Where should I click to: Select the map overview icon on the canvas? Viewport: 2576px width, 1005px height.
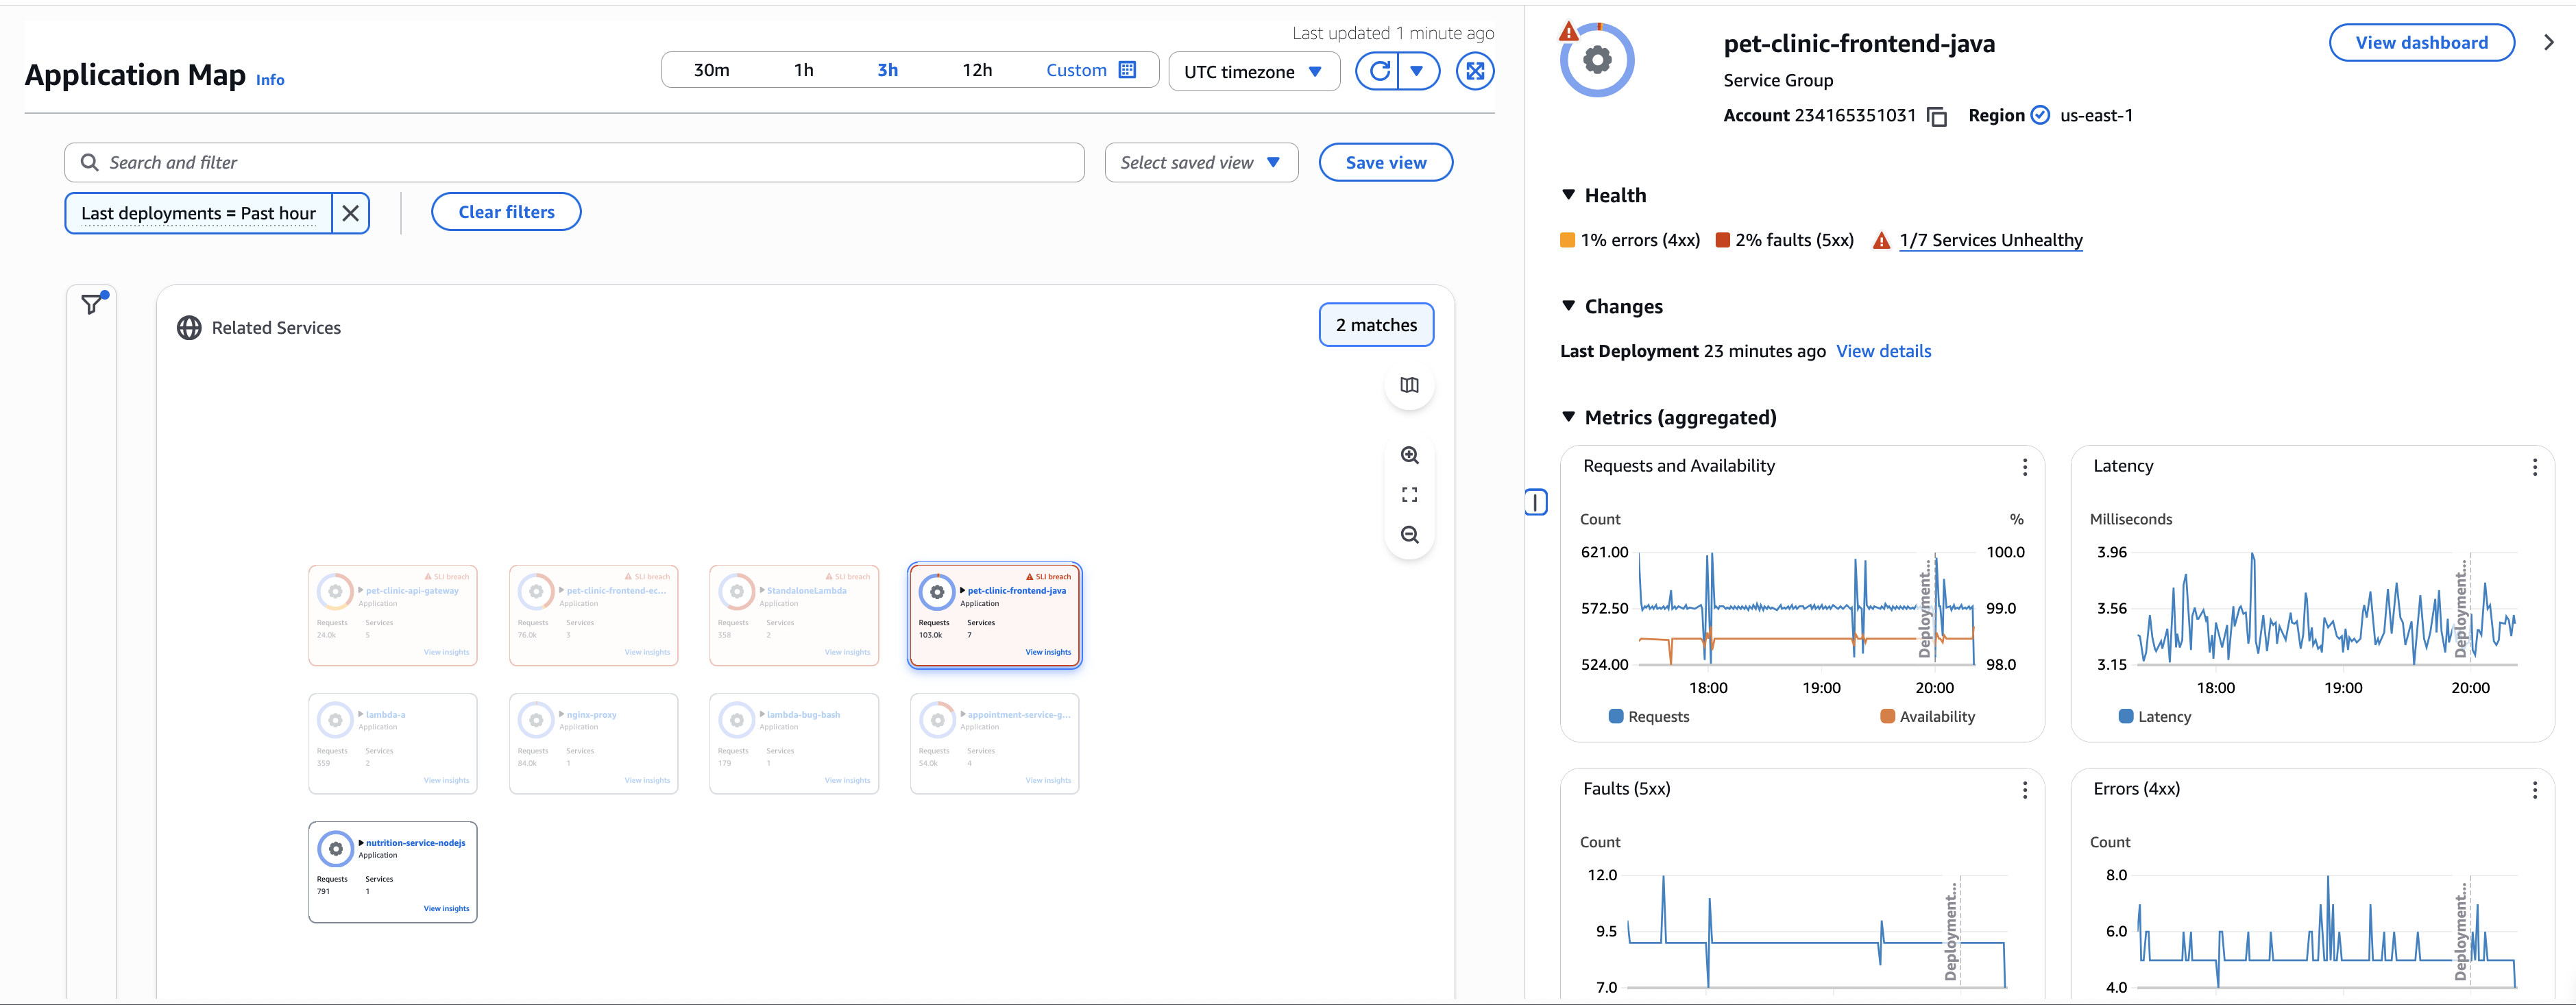point(1409,385)
